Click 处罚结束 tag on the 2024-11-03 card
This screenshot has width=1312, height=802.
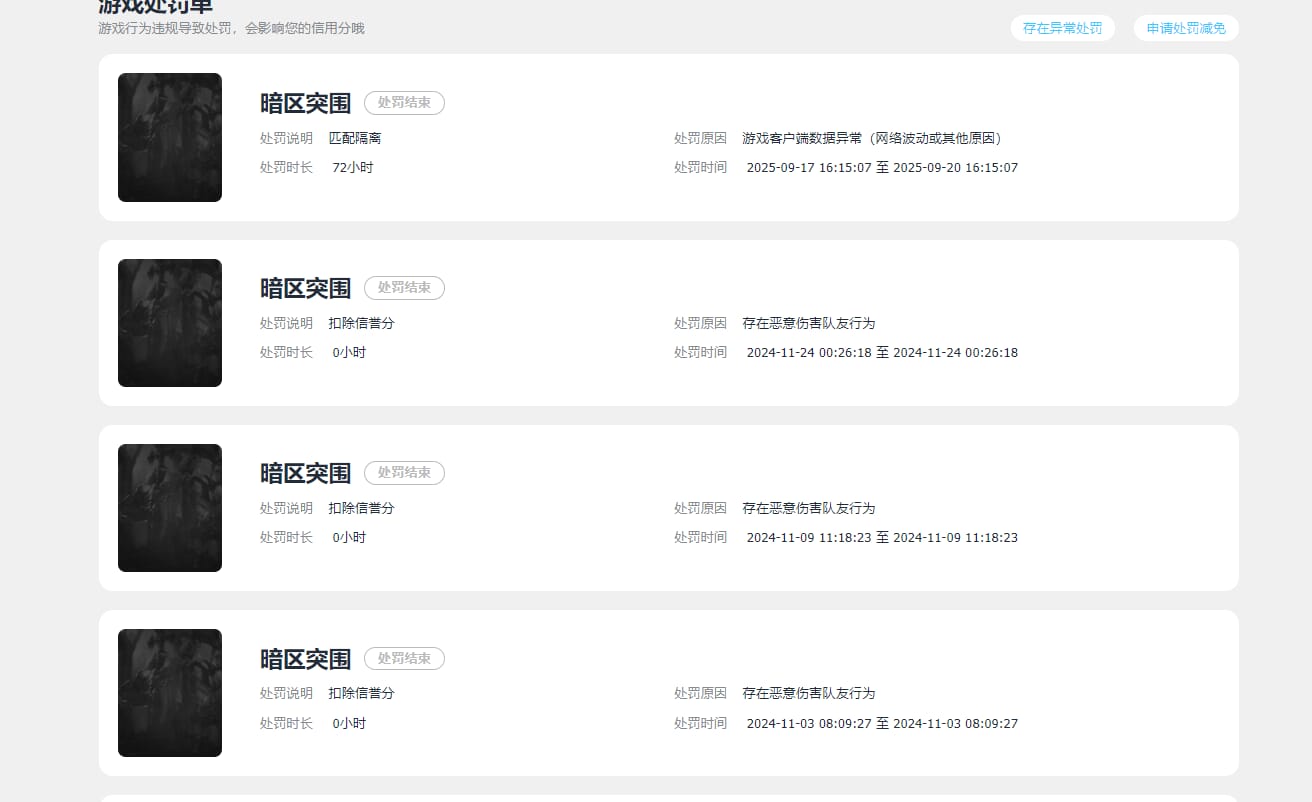pos(404,658)
